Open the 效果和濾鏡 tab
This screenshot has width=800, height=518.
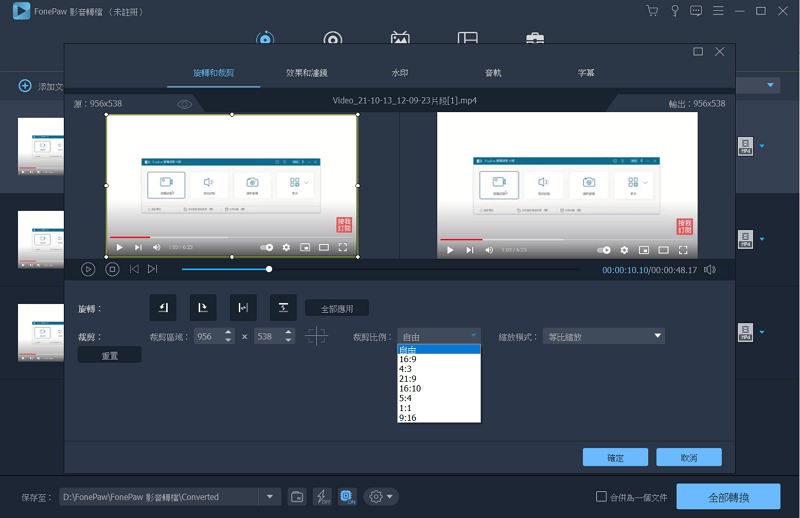(306, 73)
